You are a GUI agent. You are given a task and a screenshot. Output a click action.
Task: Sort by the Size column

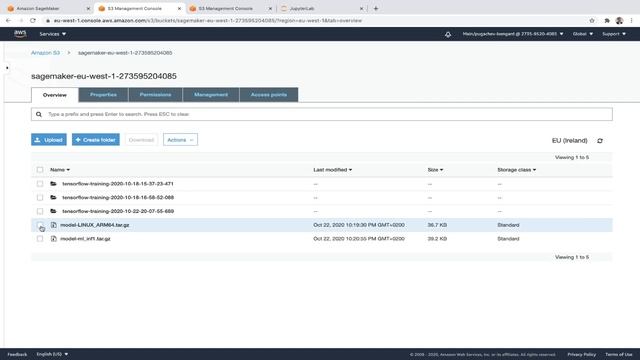pyautogui.click(x=435, y=170)
